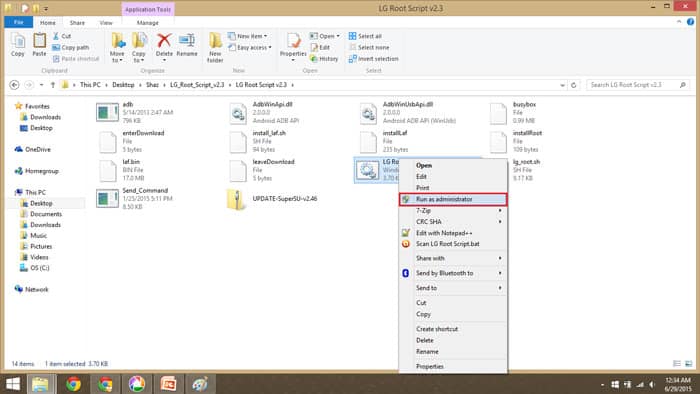
Task: Select AdbWinApi.dll file
Action: pyautogui.click(x=265, y=112)
